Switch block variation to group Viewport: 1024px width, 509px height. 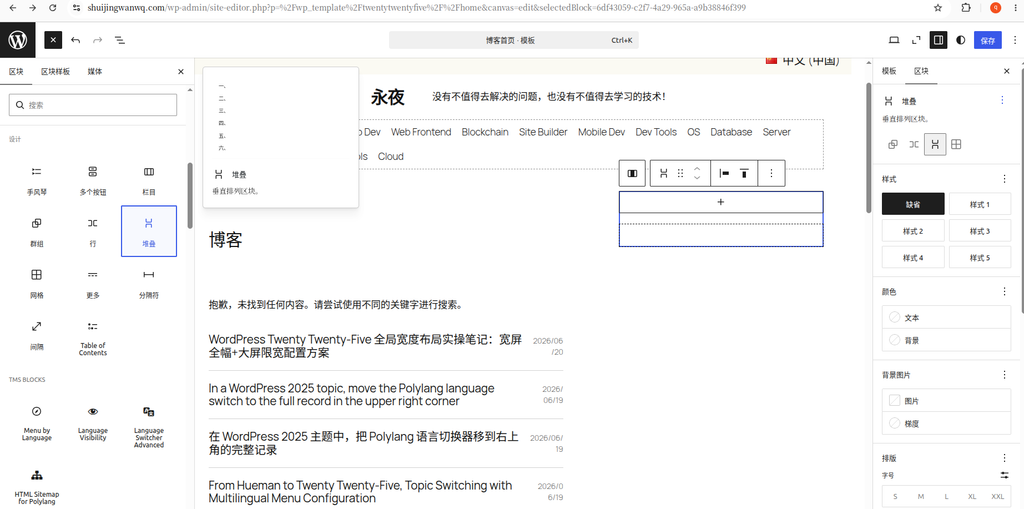(x=893, y=144)
